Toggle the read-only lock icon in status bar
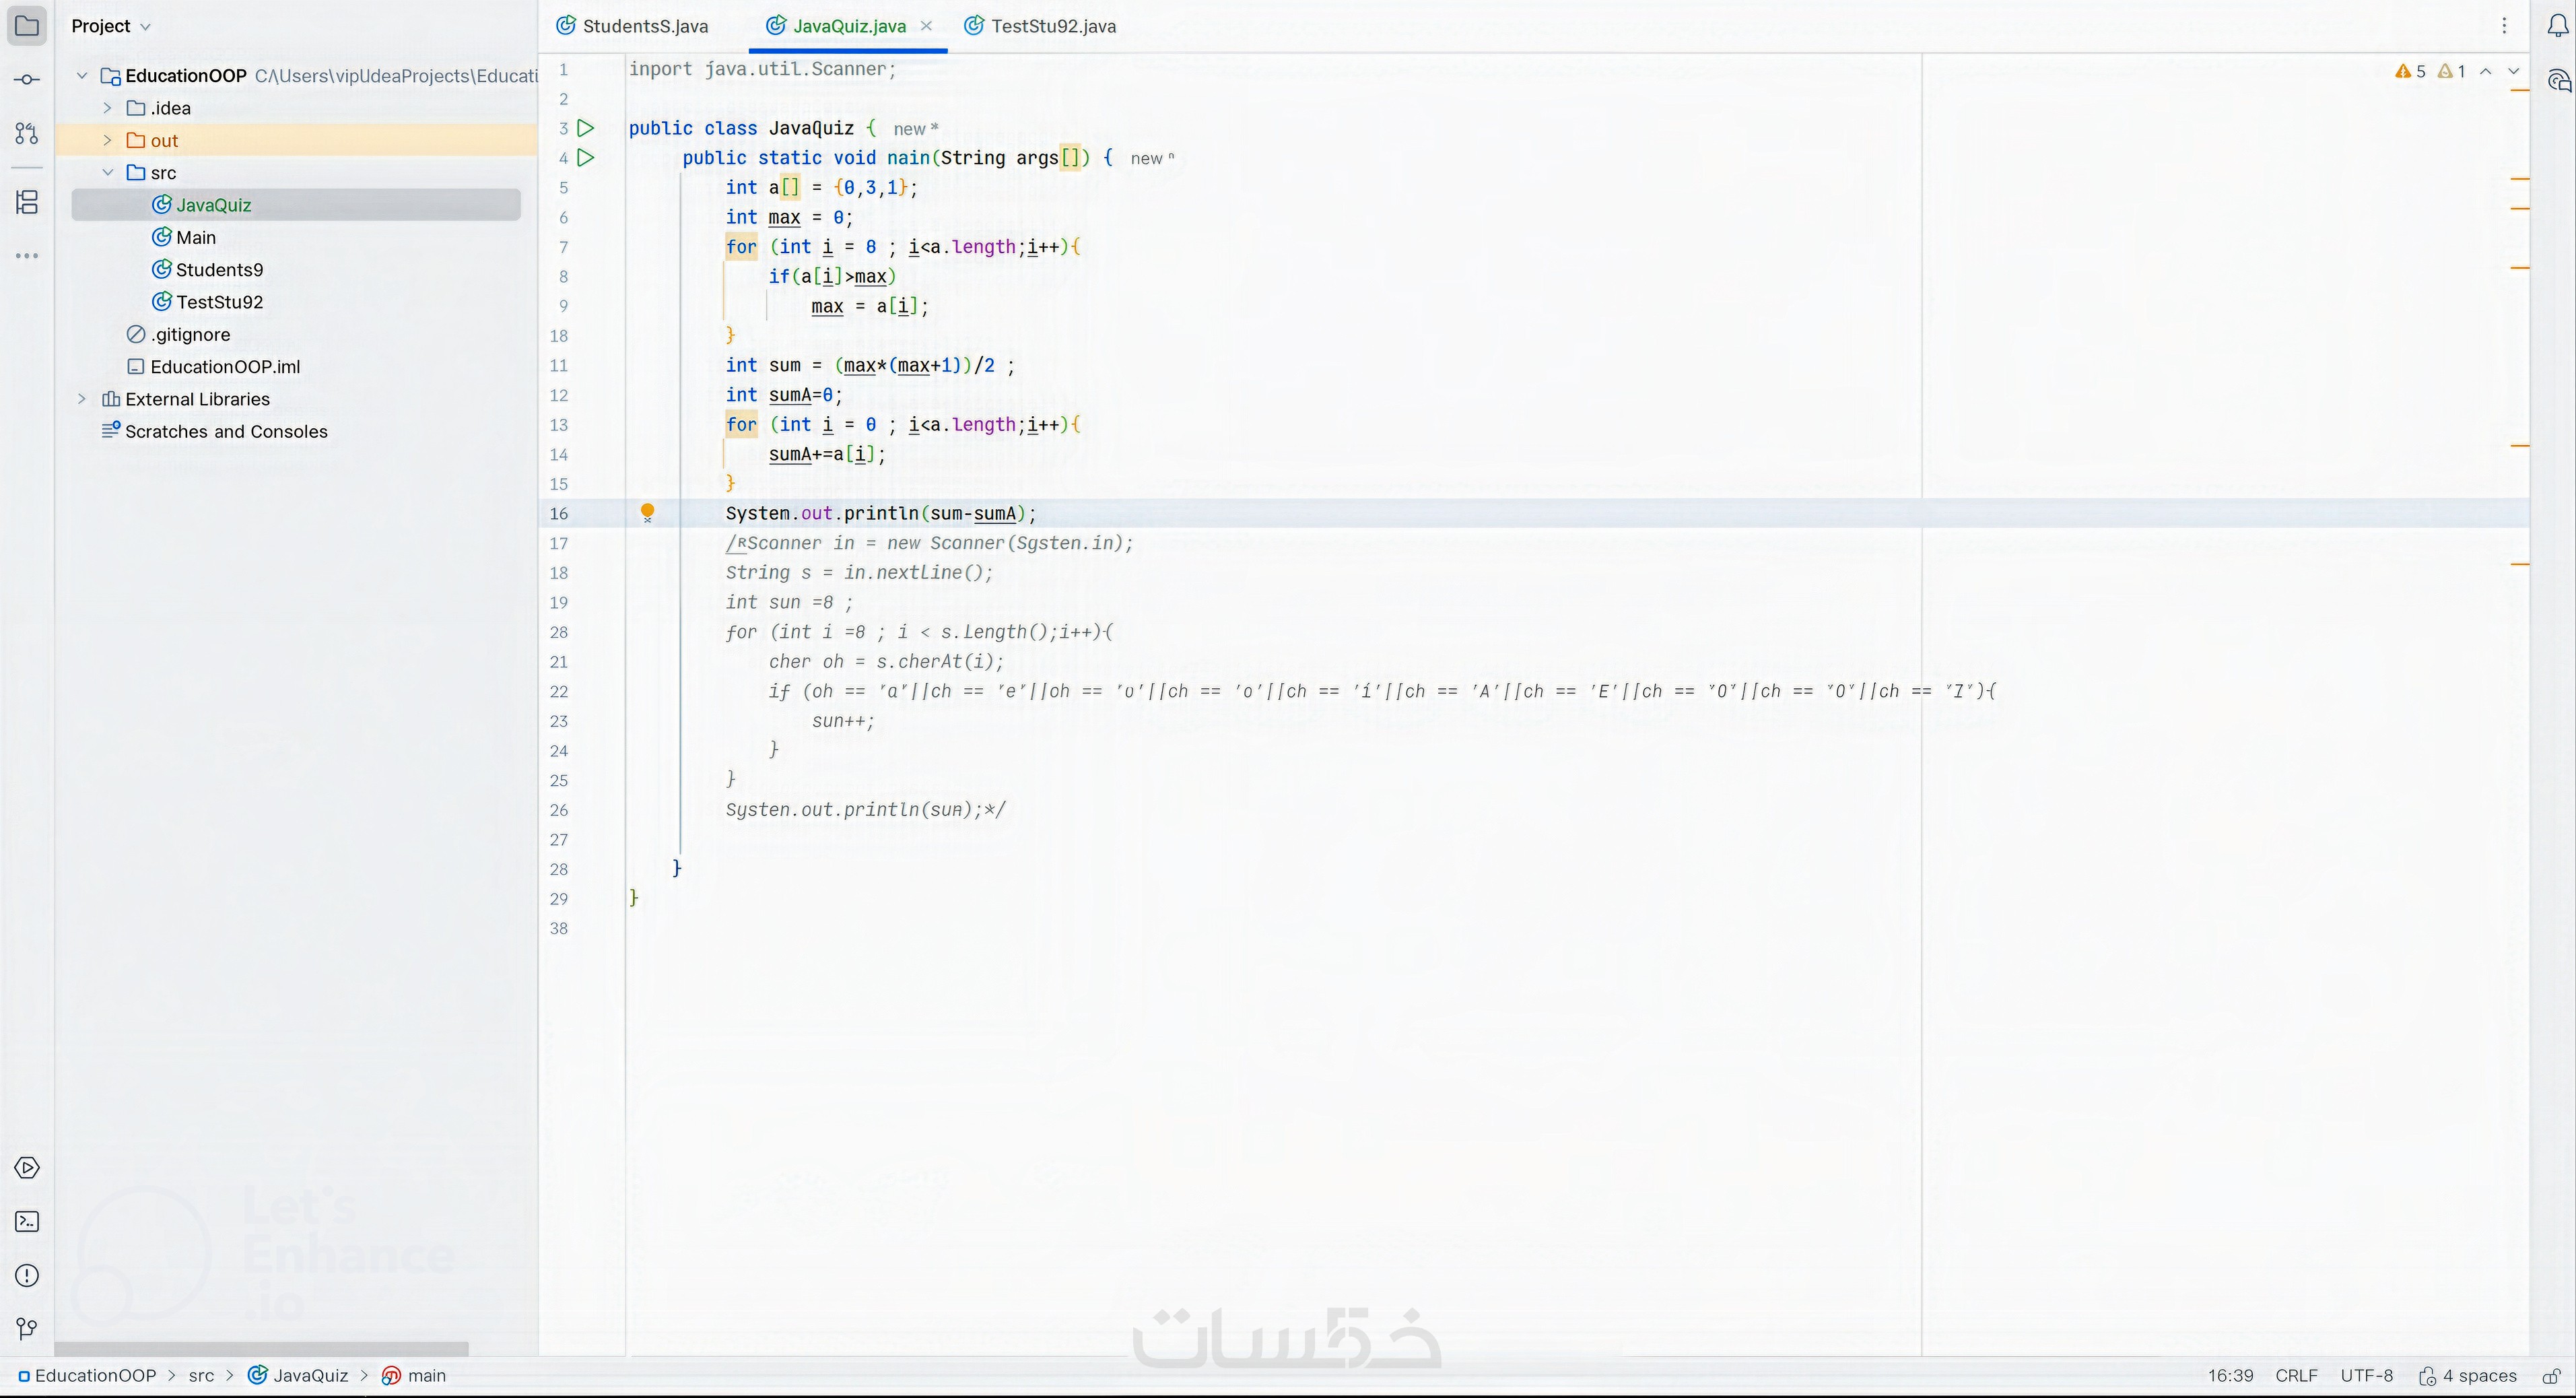The height and width of the screenshot is (1398, 2576). [2551, 1377]
